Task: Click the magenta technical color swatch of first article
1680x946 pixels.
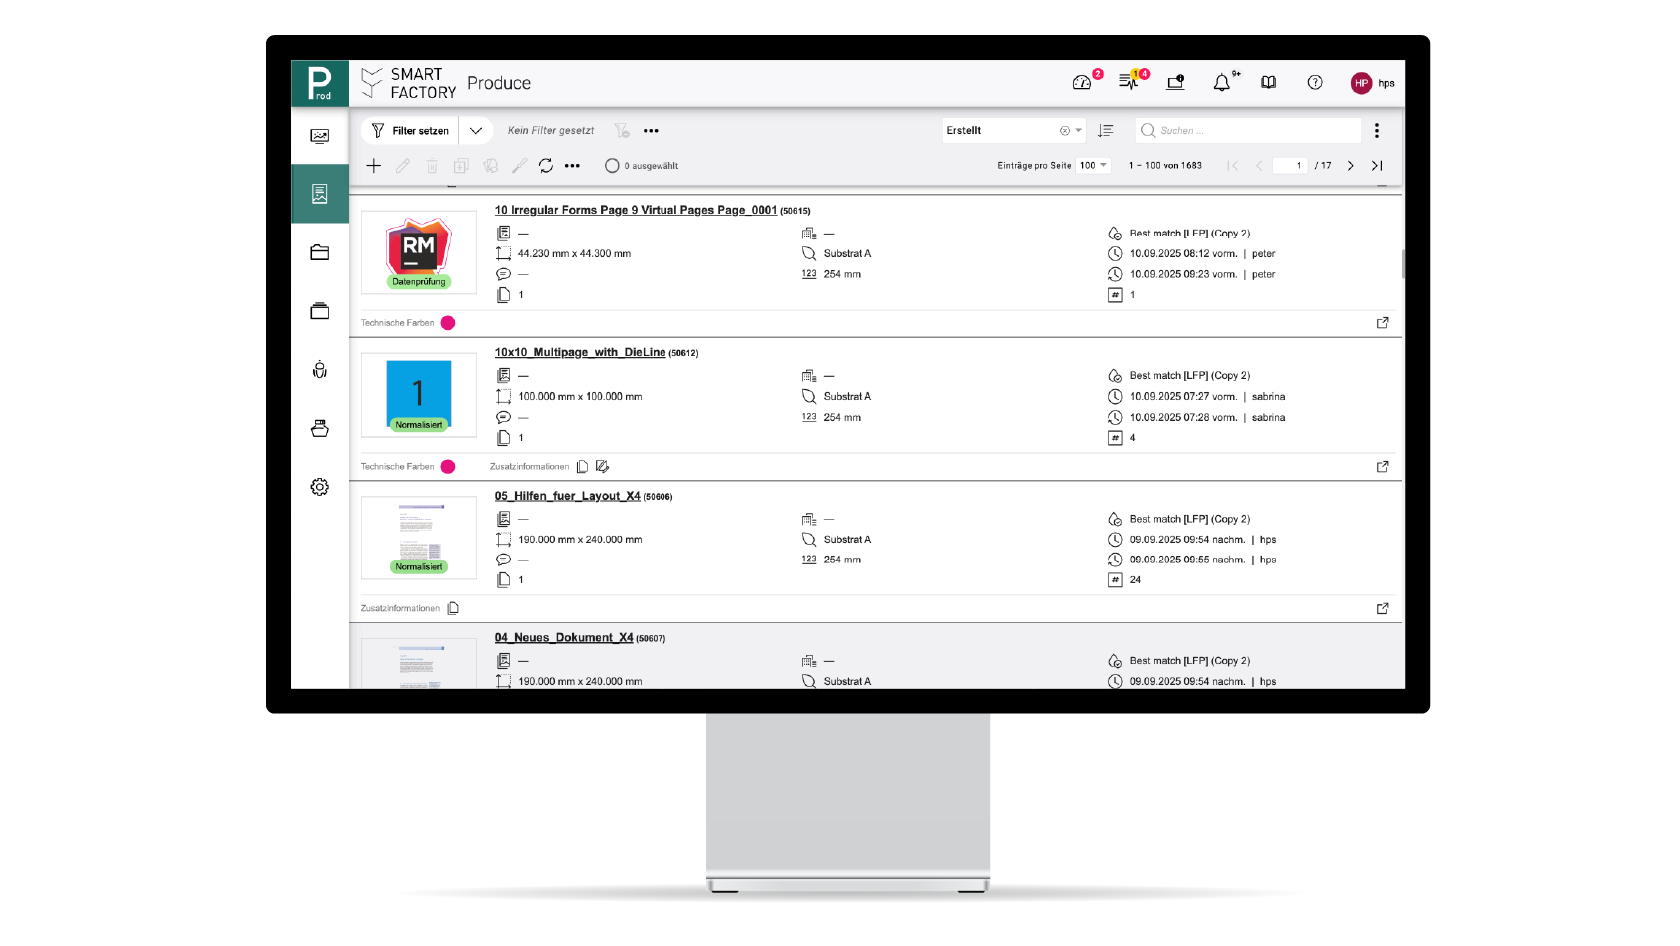Action: point(448,323)
